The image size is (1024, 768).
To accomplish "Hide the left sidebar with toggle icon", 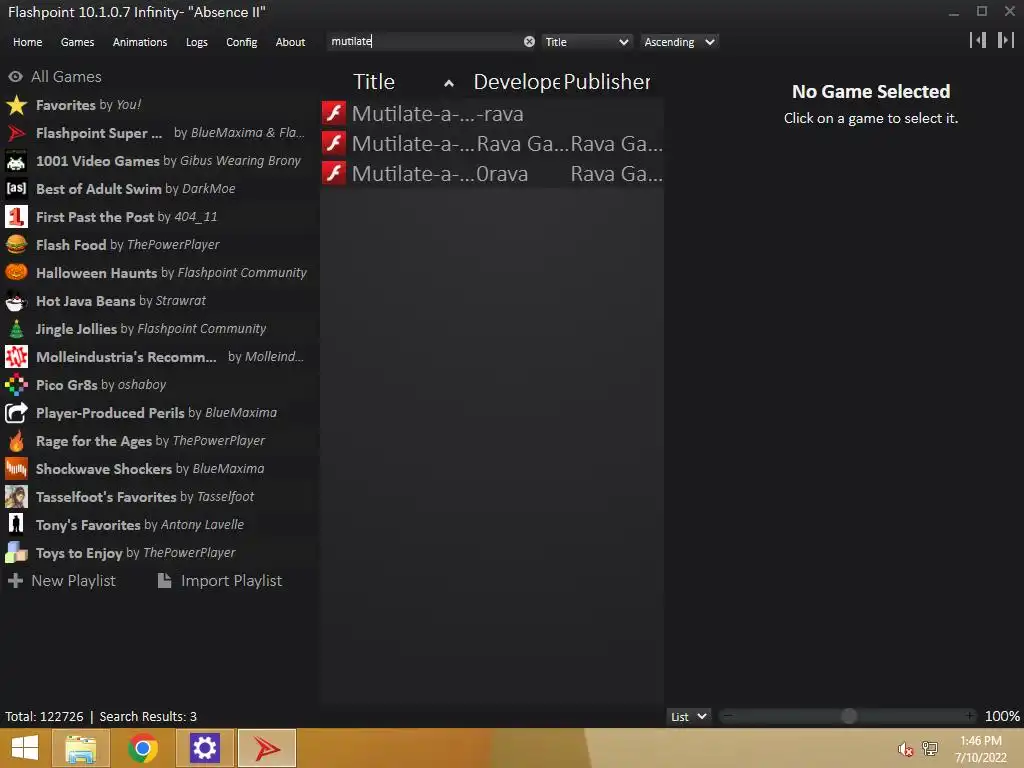I will point(978,40).
